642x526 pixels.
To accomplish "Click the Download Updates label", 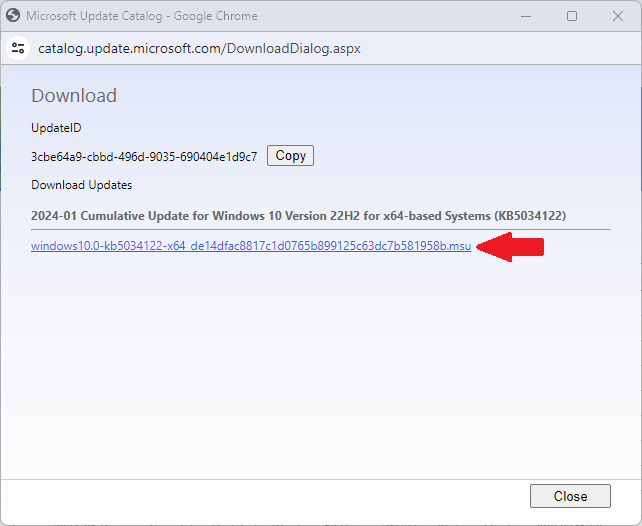I will [81, 185].
